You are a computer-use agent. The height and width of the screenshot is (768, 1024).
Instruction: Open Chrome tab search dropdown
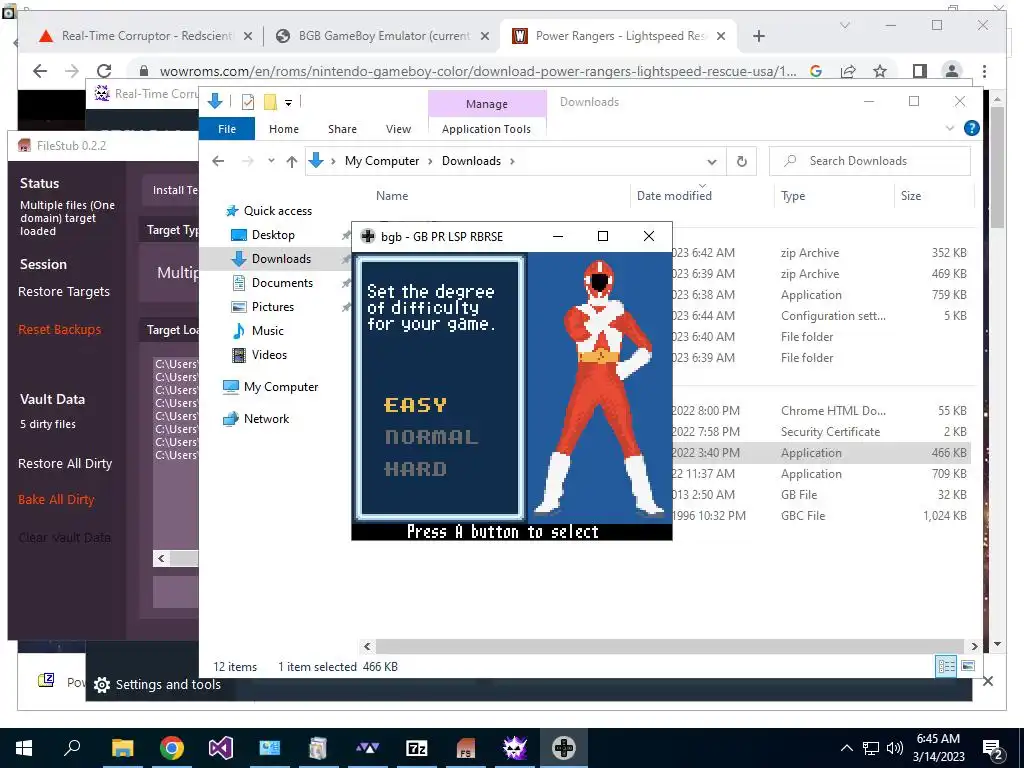click(844, 25)
